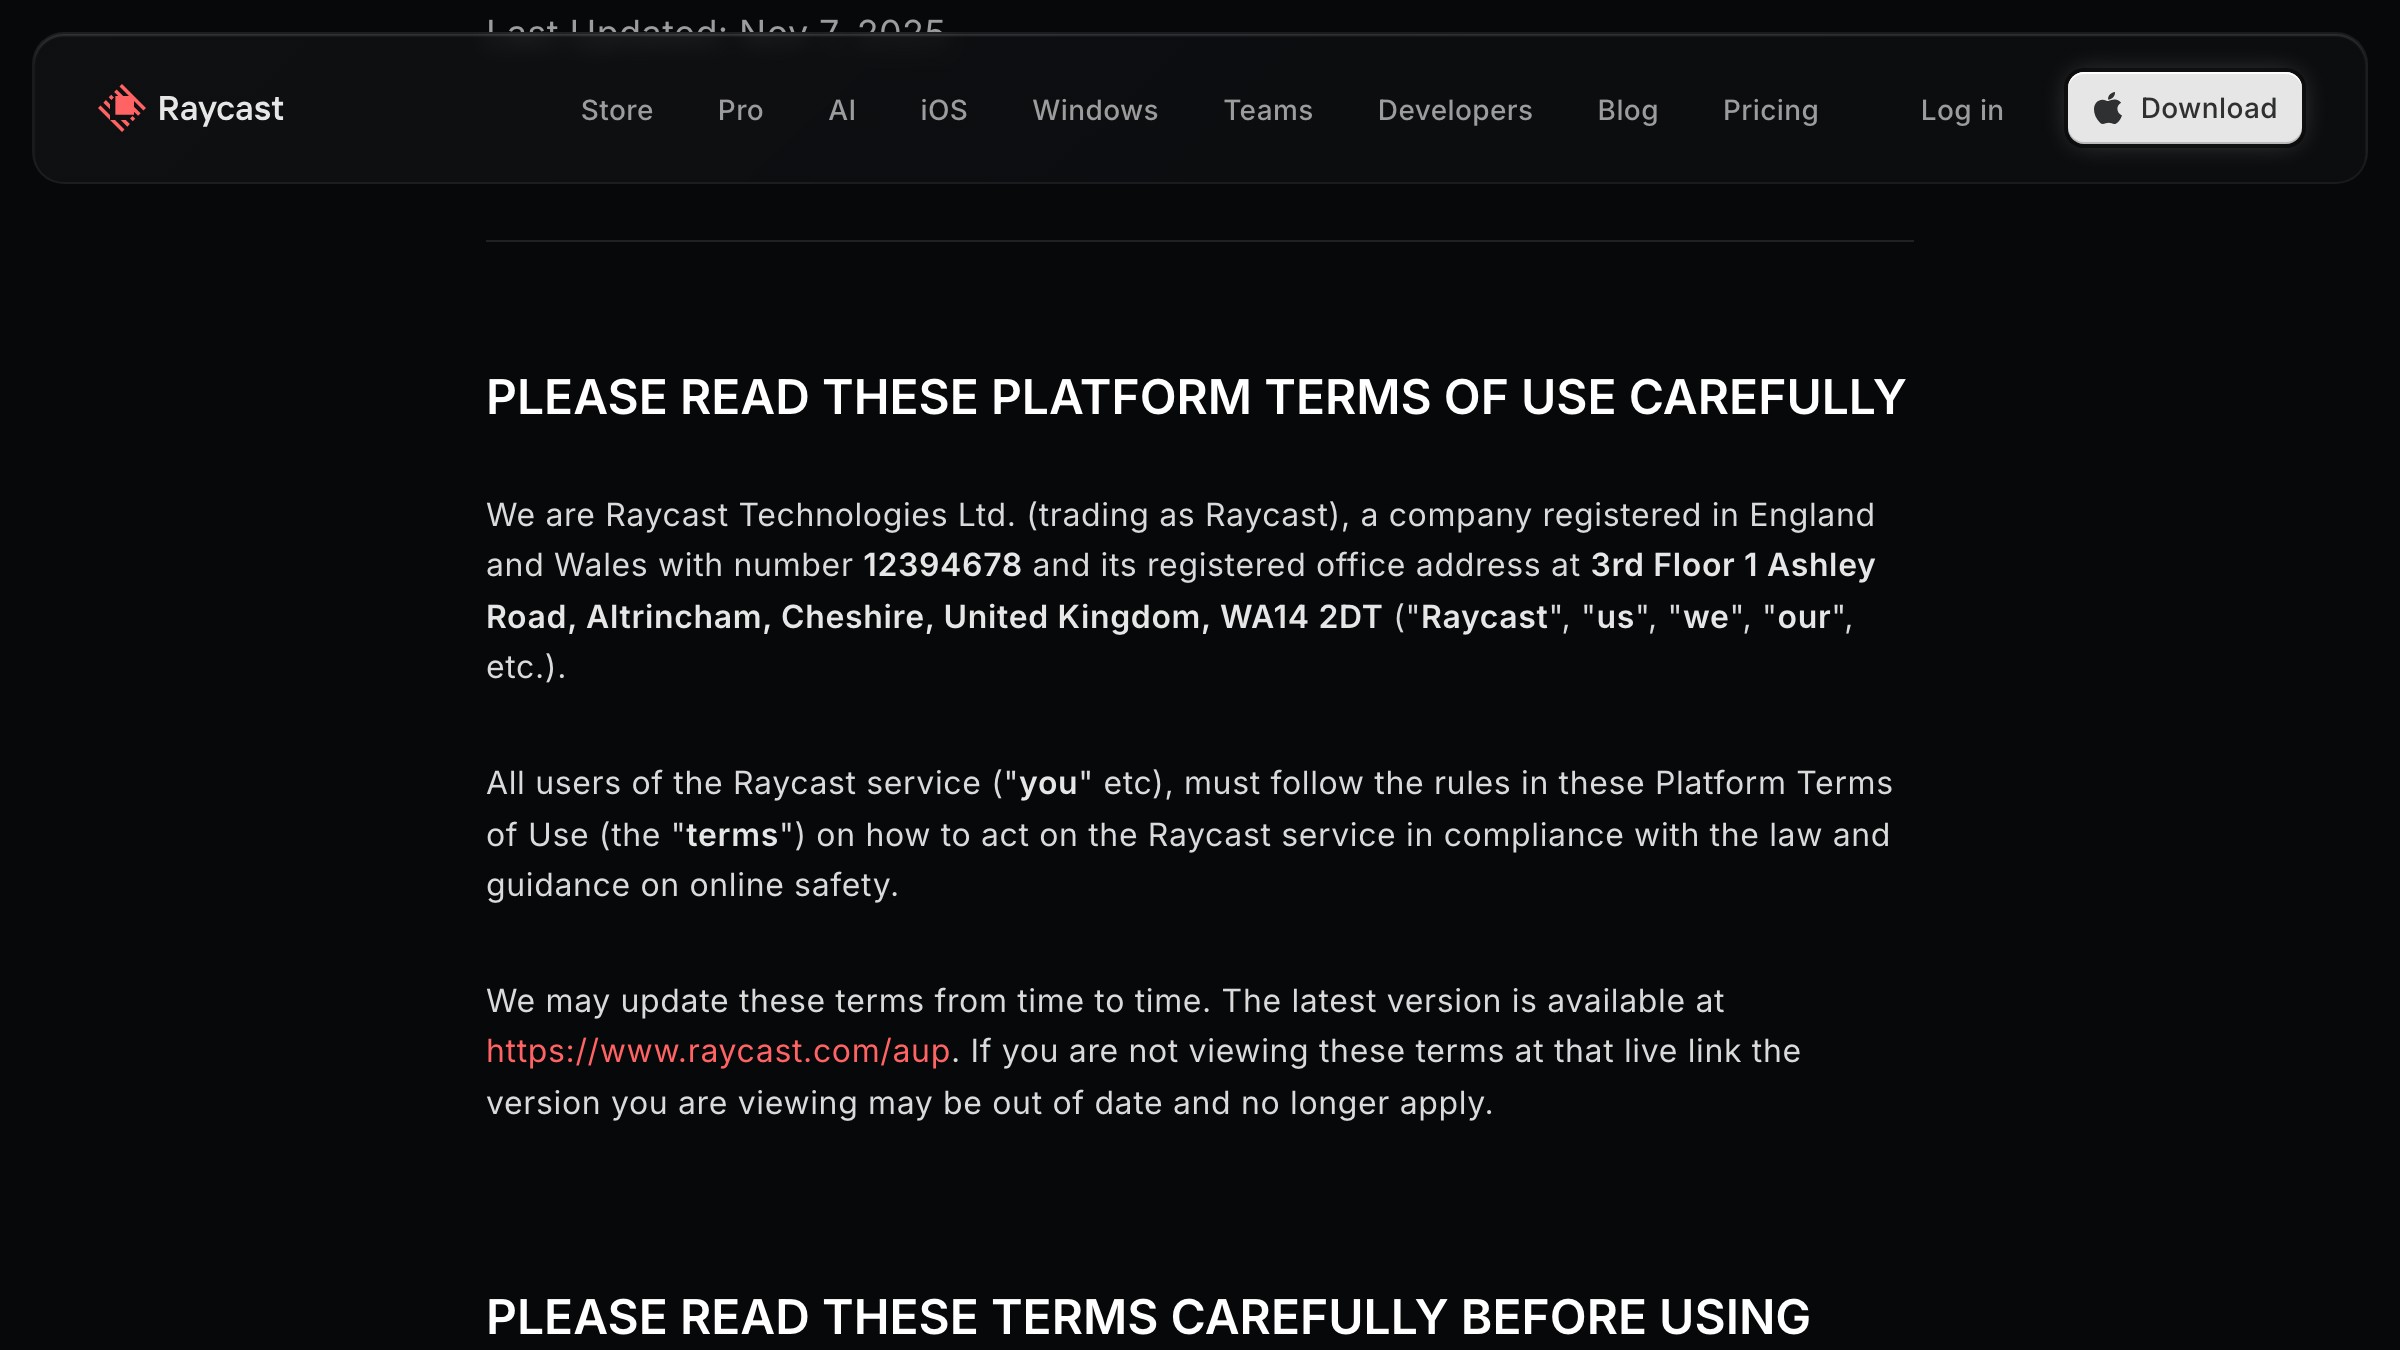Open the Developers nav link
2400x1350 pixels.
(x=1455, y=110)
